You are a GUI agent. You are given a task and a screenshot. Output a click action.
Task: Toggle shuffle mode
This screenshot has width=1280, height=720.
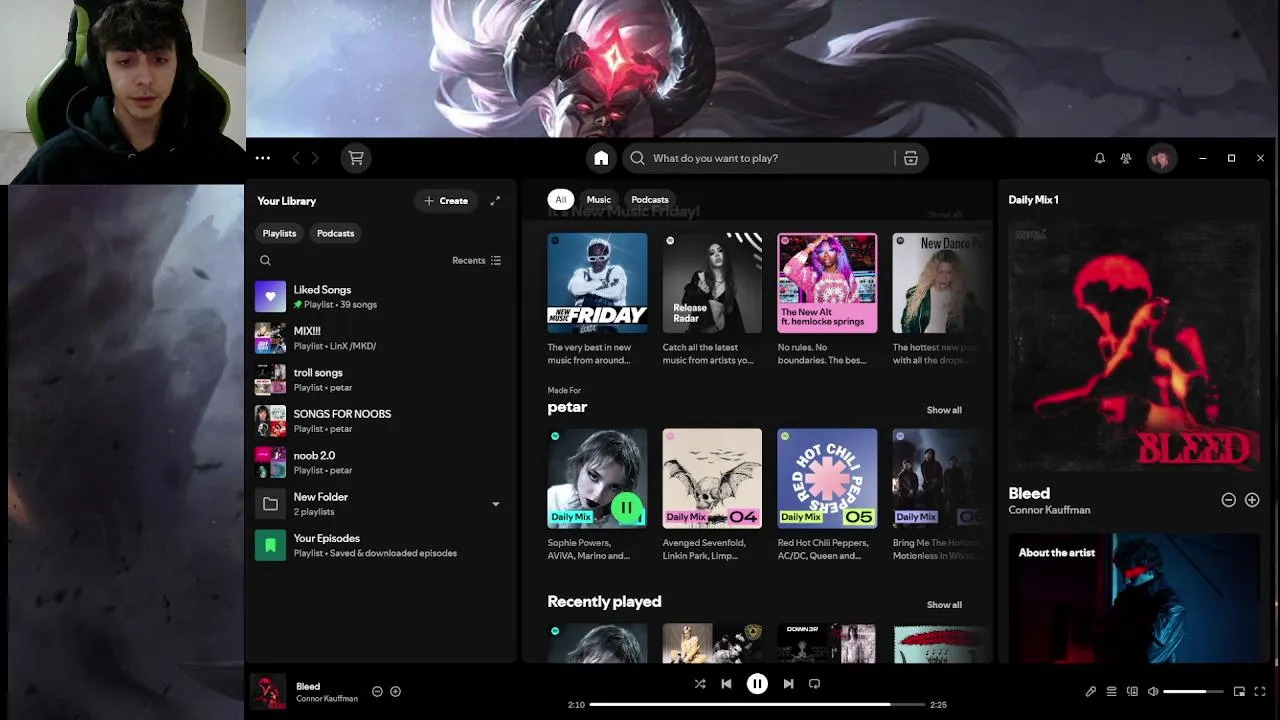(700, 684)
